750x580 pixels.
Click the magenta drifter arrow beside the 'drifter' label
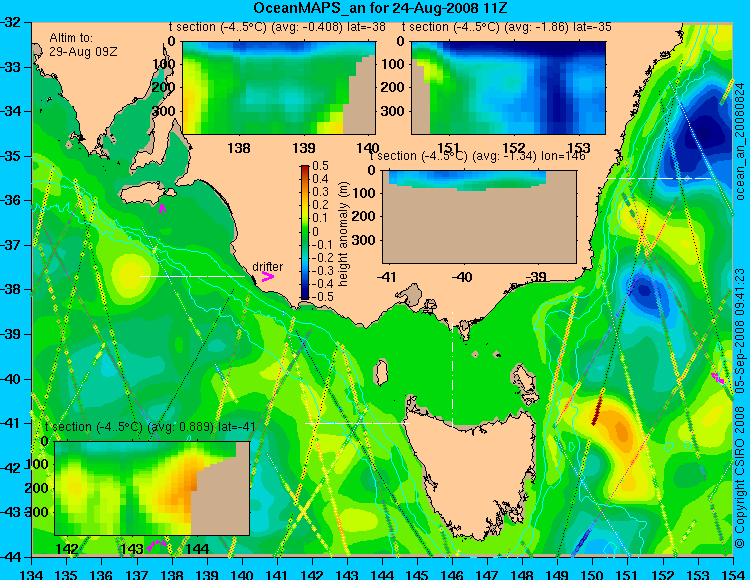tap(267, 277)
